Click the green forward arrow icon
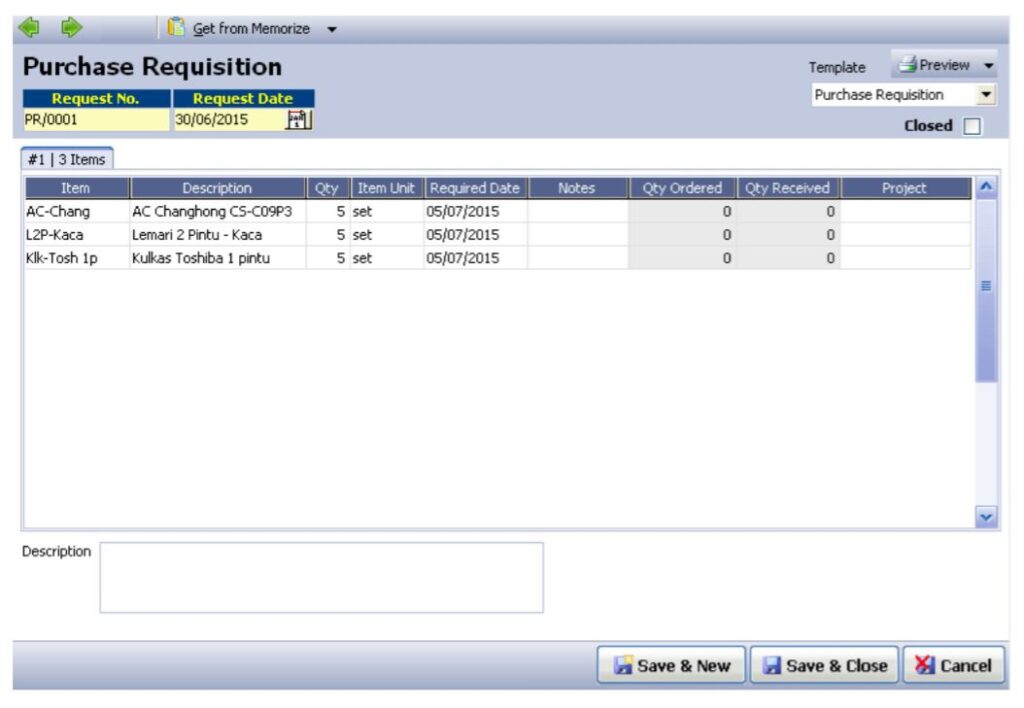 (x=71, y=28)
